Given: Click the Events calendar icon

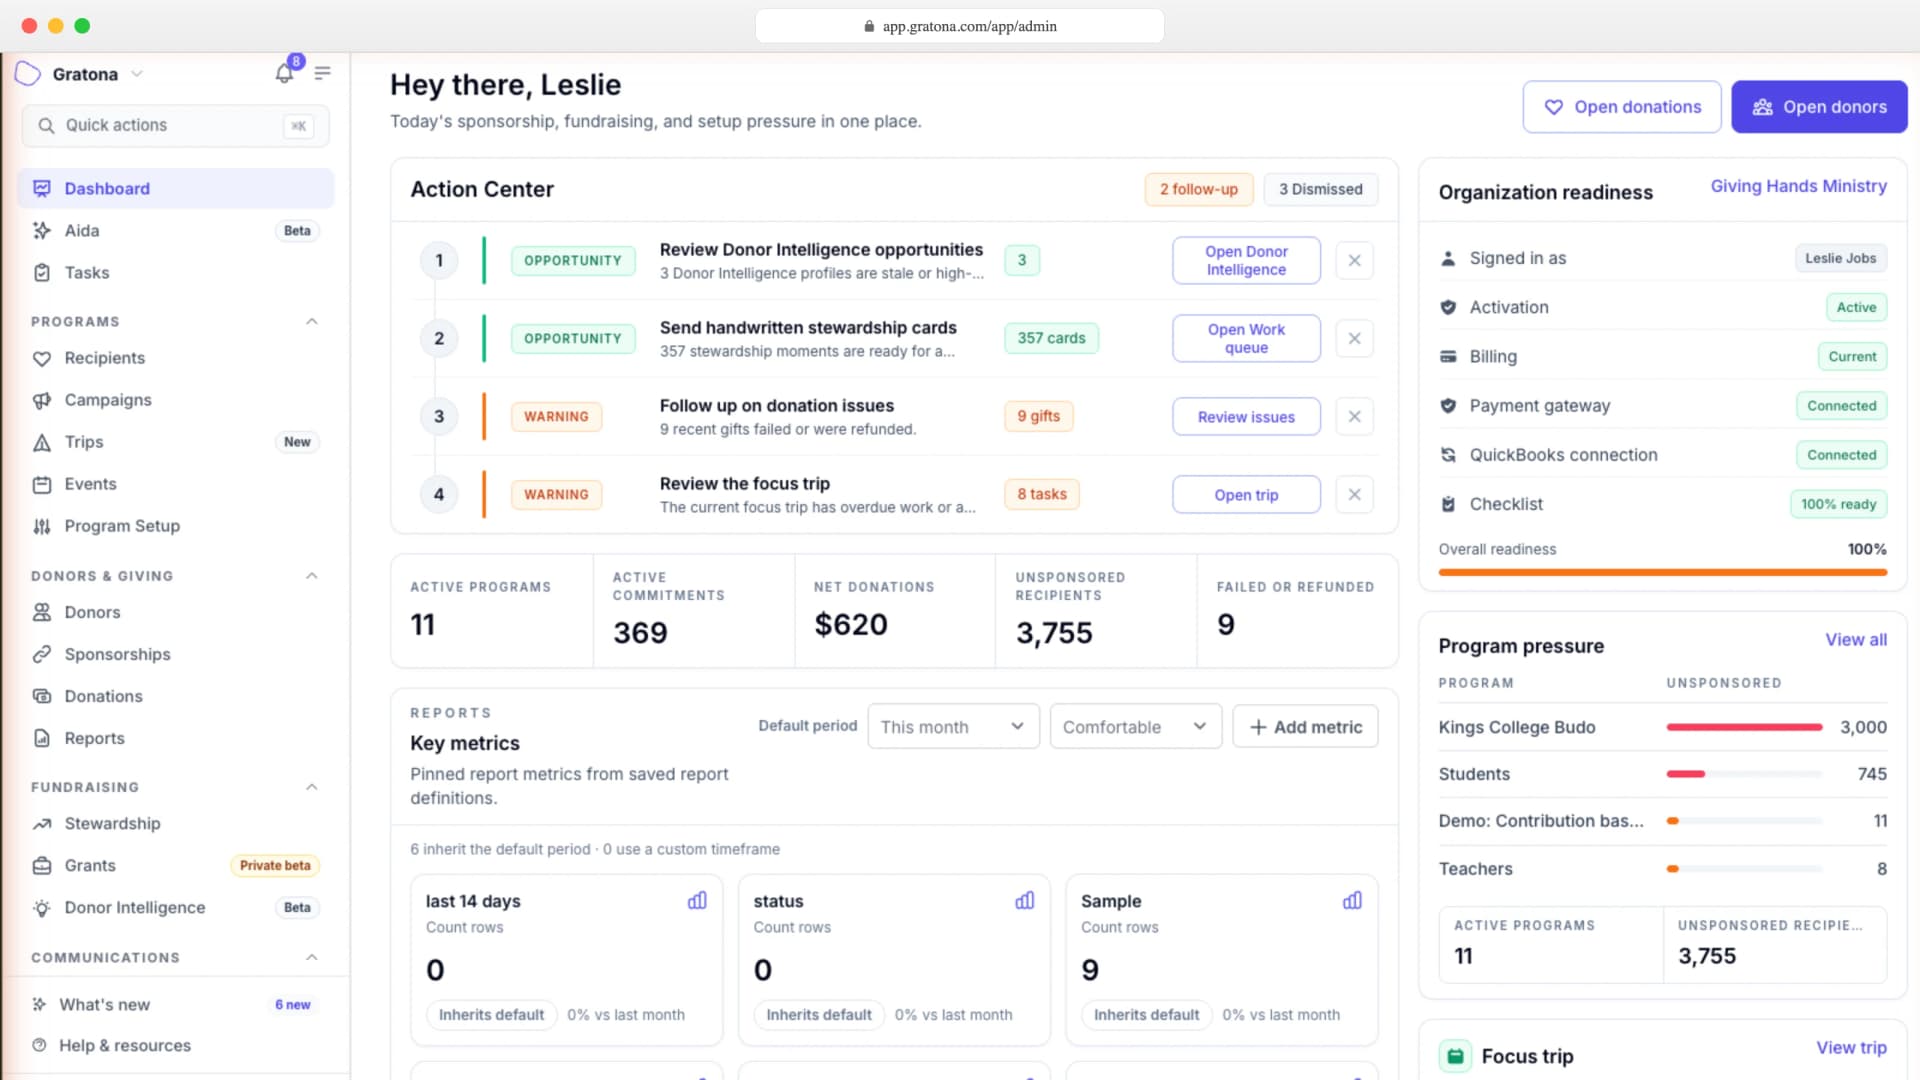Looking at the screenshot, I should point(42,484).
